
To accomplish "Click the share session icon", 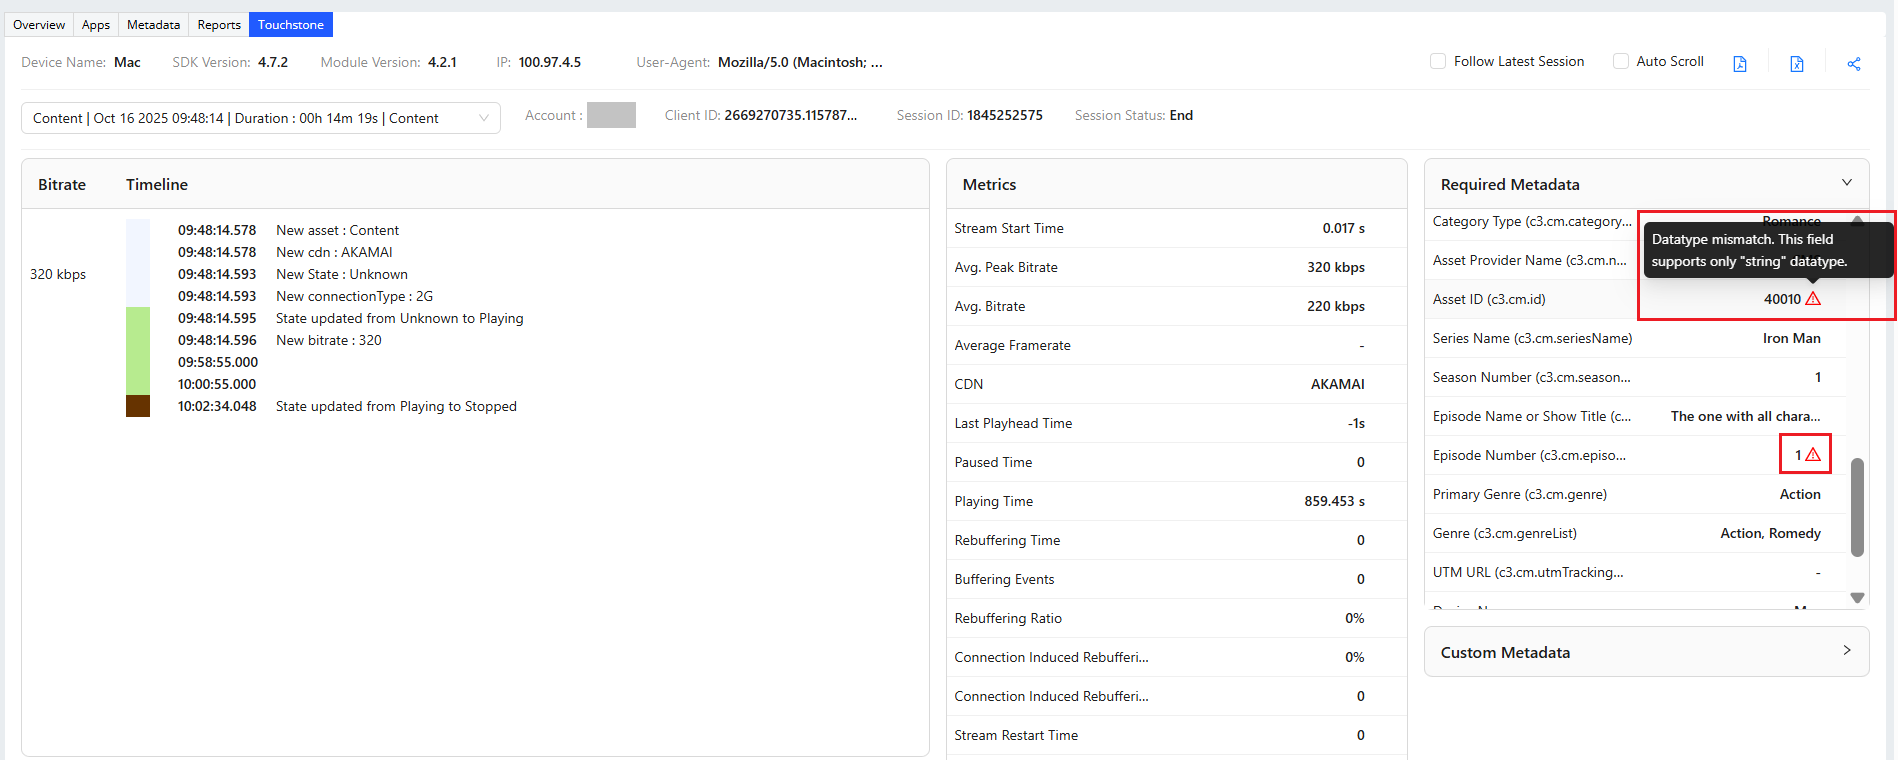I will 1854,64.
